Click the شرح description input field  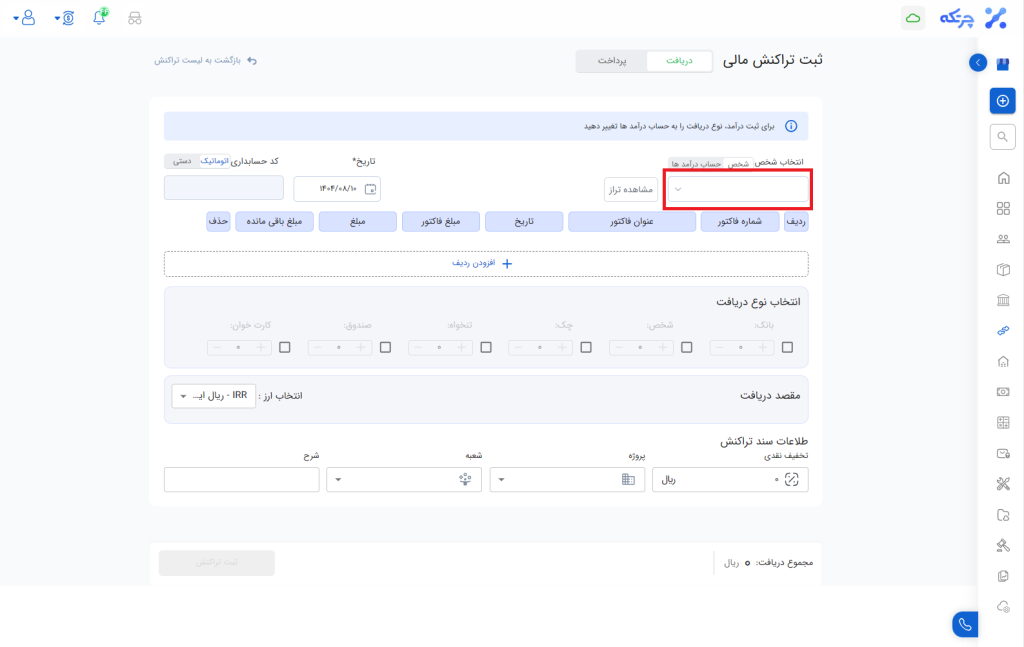[241, 480]
